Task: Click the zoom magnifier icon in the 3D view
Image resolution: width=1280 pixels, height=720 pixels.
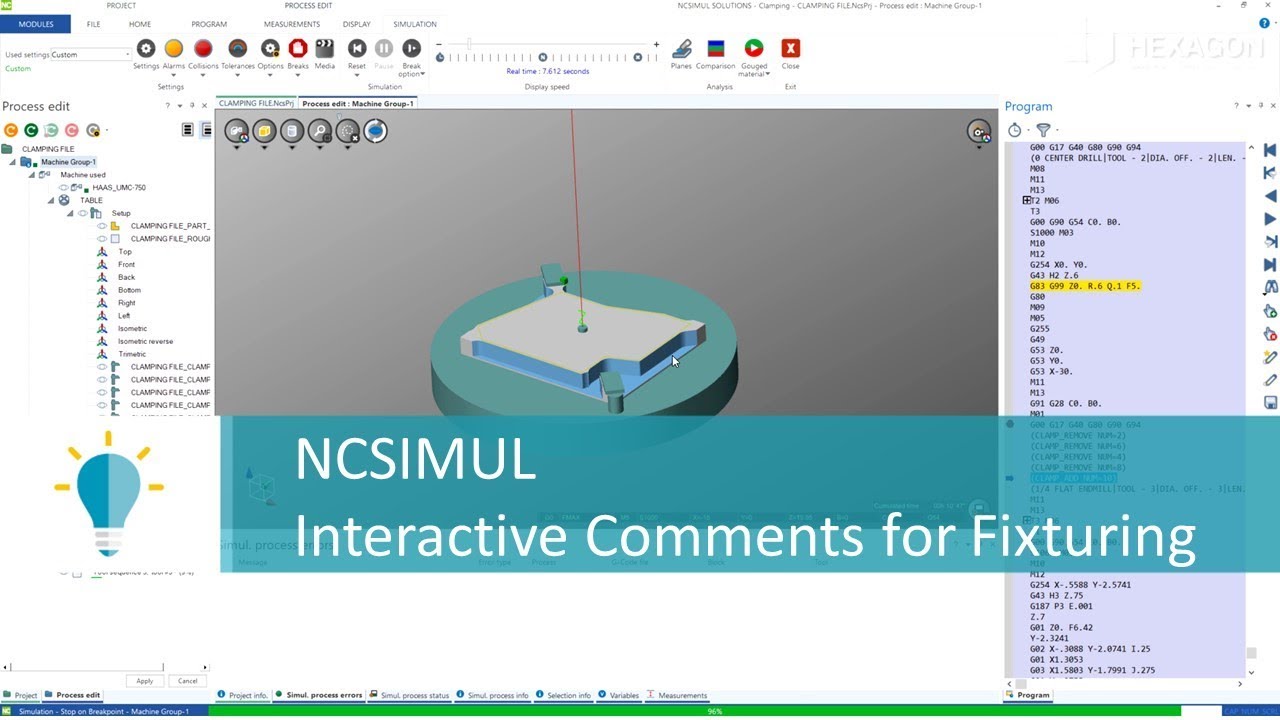Action: point(319,131)
